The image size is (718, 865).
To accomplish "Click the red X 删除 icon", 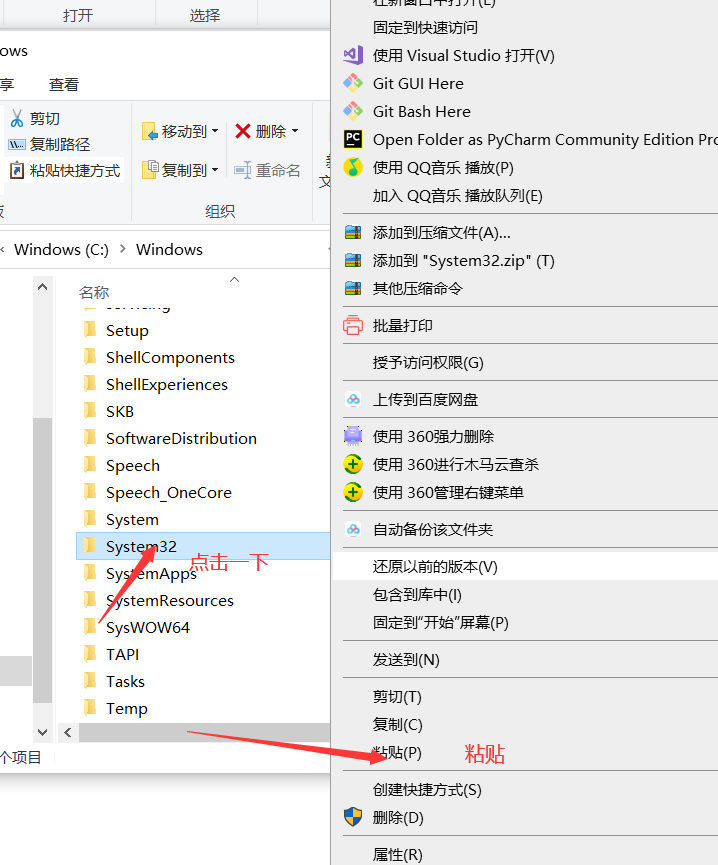I will pyautogui.click(x=243, y=131).
